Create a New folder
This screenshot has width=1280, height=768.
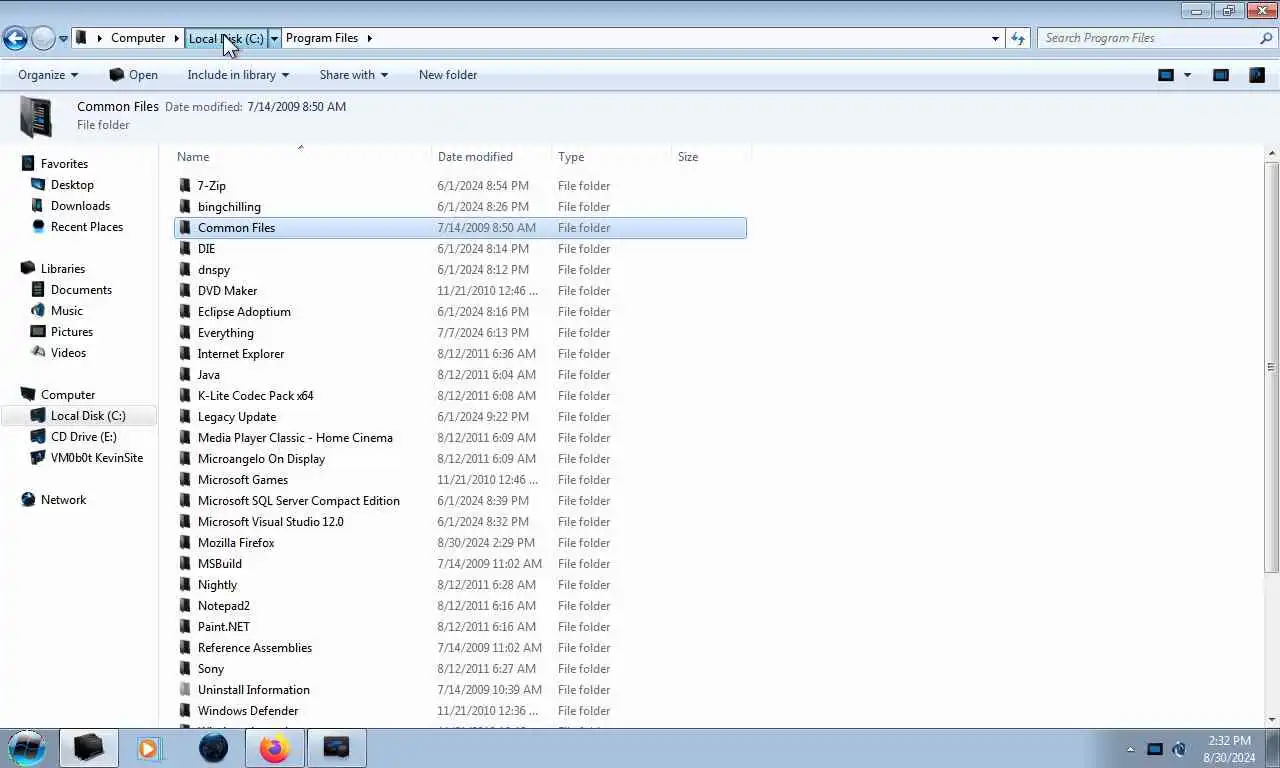pyautogui.click(x=448, y=75)
